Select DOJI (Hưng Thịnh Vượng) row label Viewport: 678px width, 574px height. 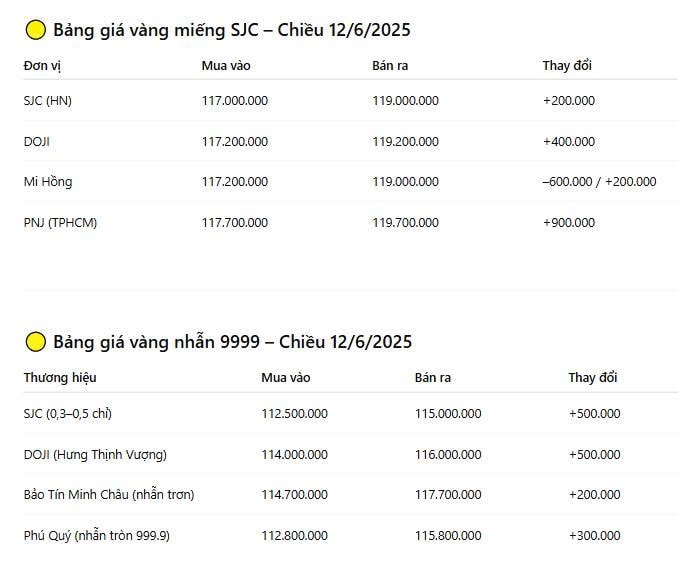(95, 455)
